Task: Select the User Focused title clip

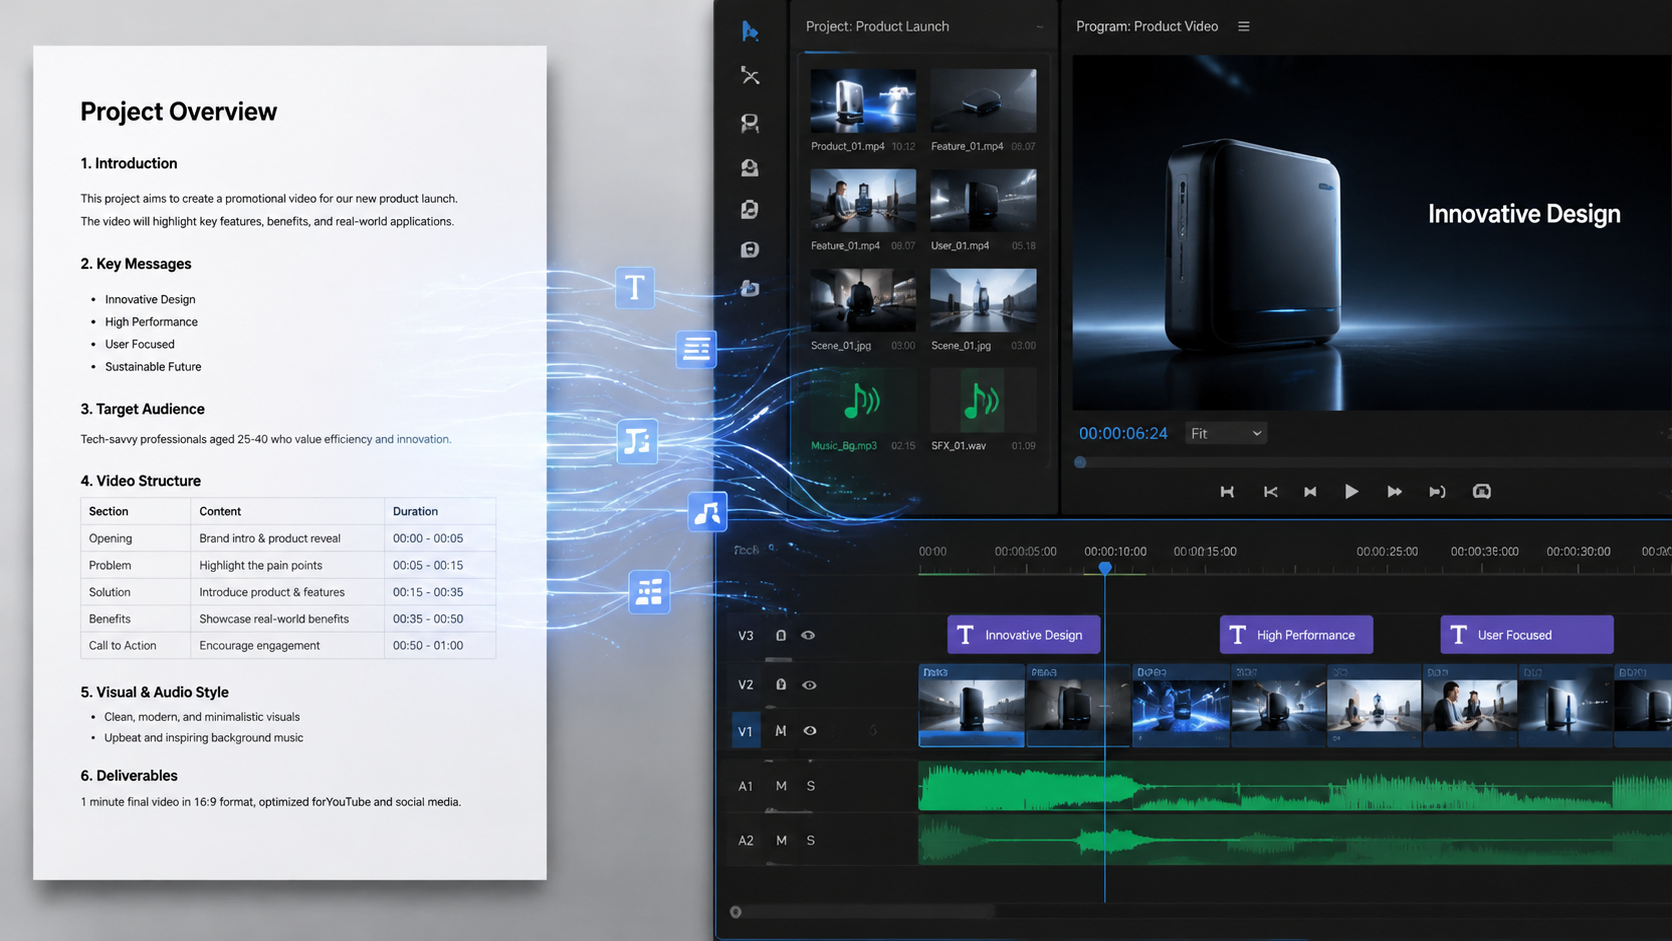Action: [x=1527, y=635]
